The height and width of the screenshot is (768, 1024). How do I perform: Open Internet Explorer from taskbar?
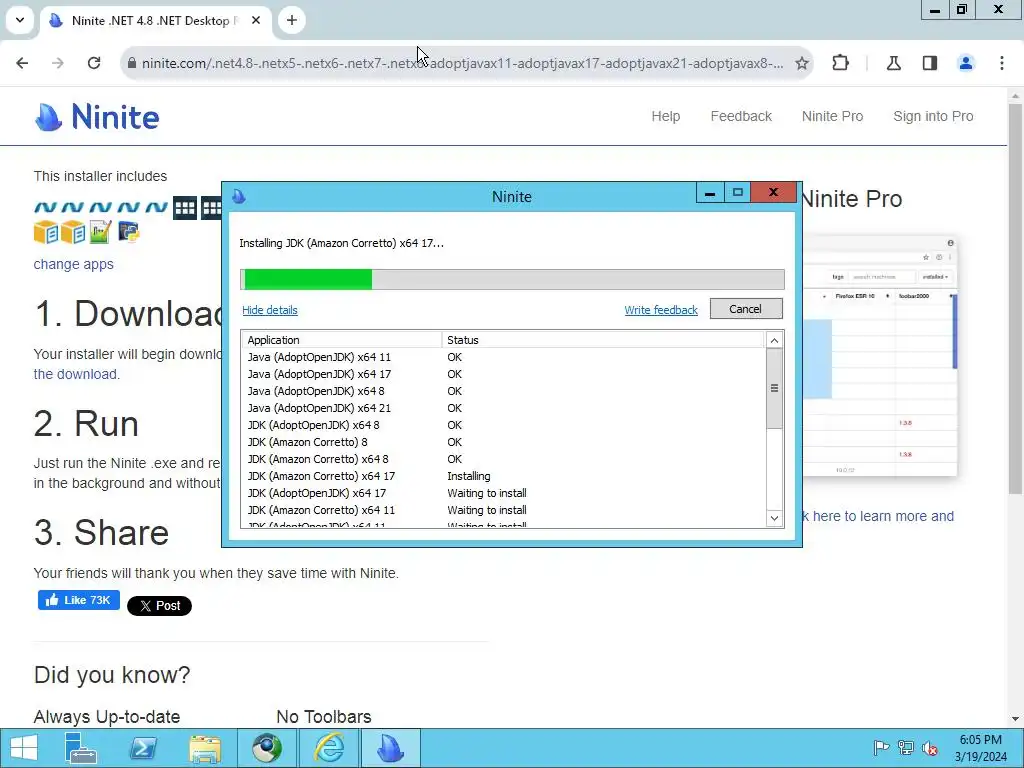pyautogui.click(x=329, y=748)
